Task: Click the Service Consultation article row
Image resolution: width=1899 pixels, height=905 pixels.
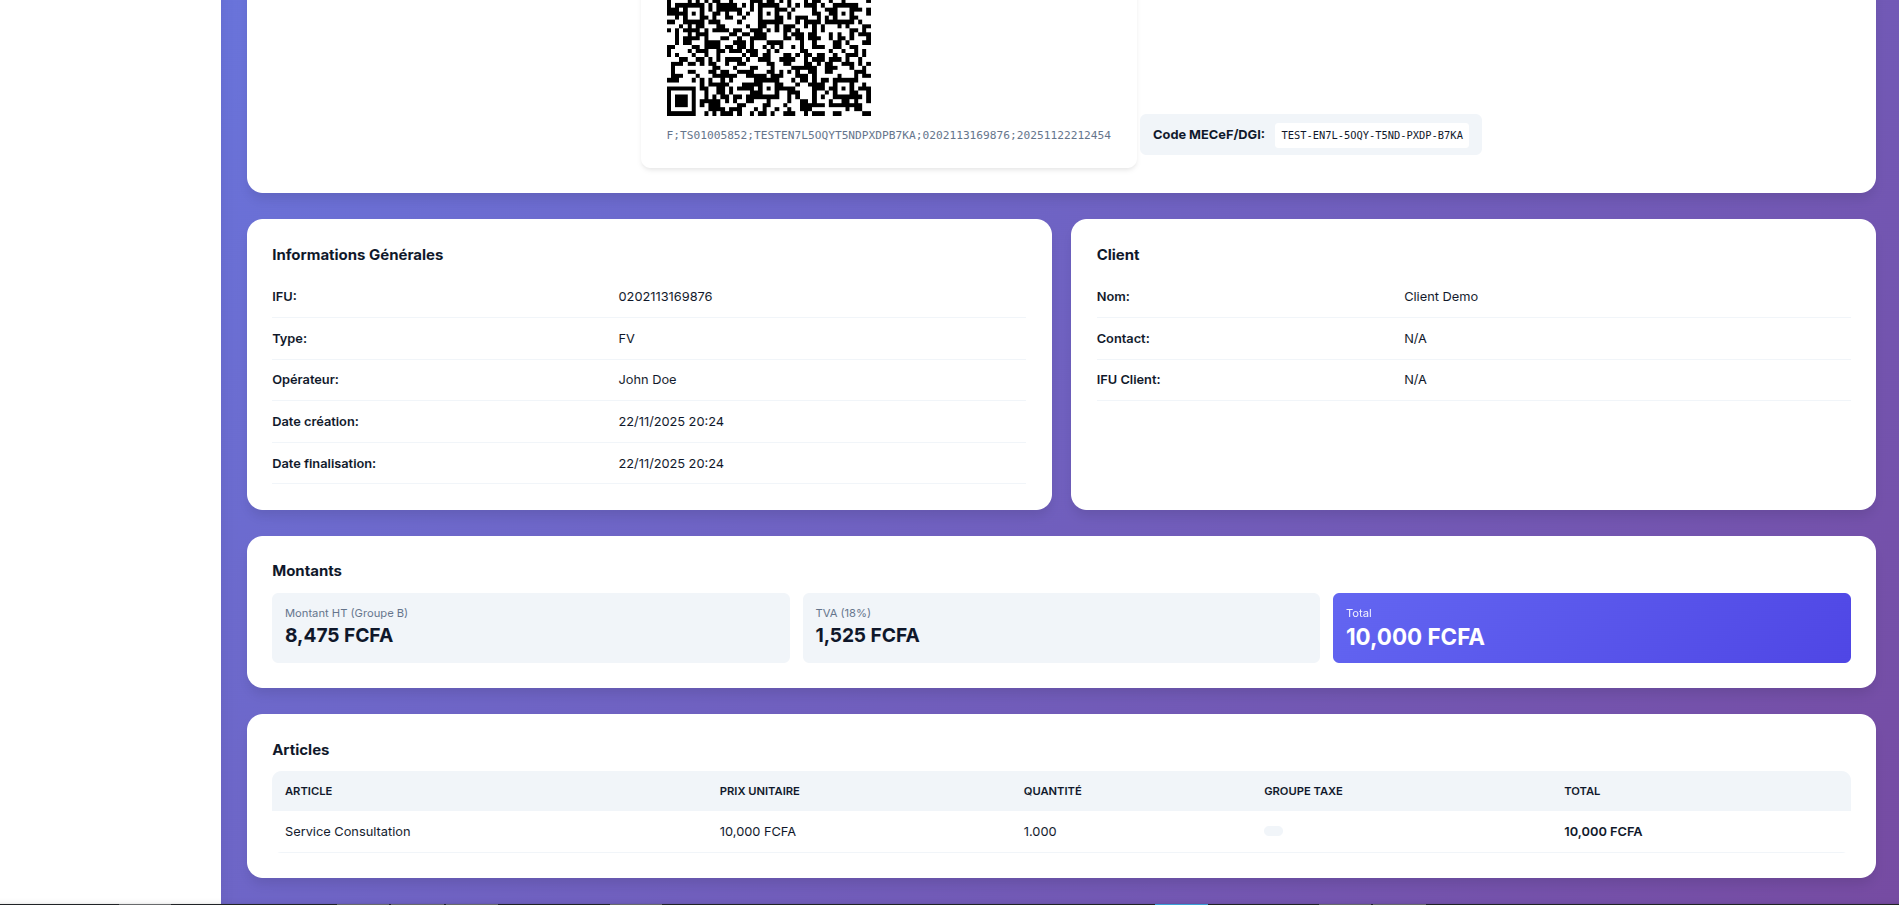Action: coord(347,832)
